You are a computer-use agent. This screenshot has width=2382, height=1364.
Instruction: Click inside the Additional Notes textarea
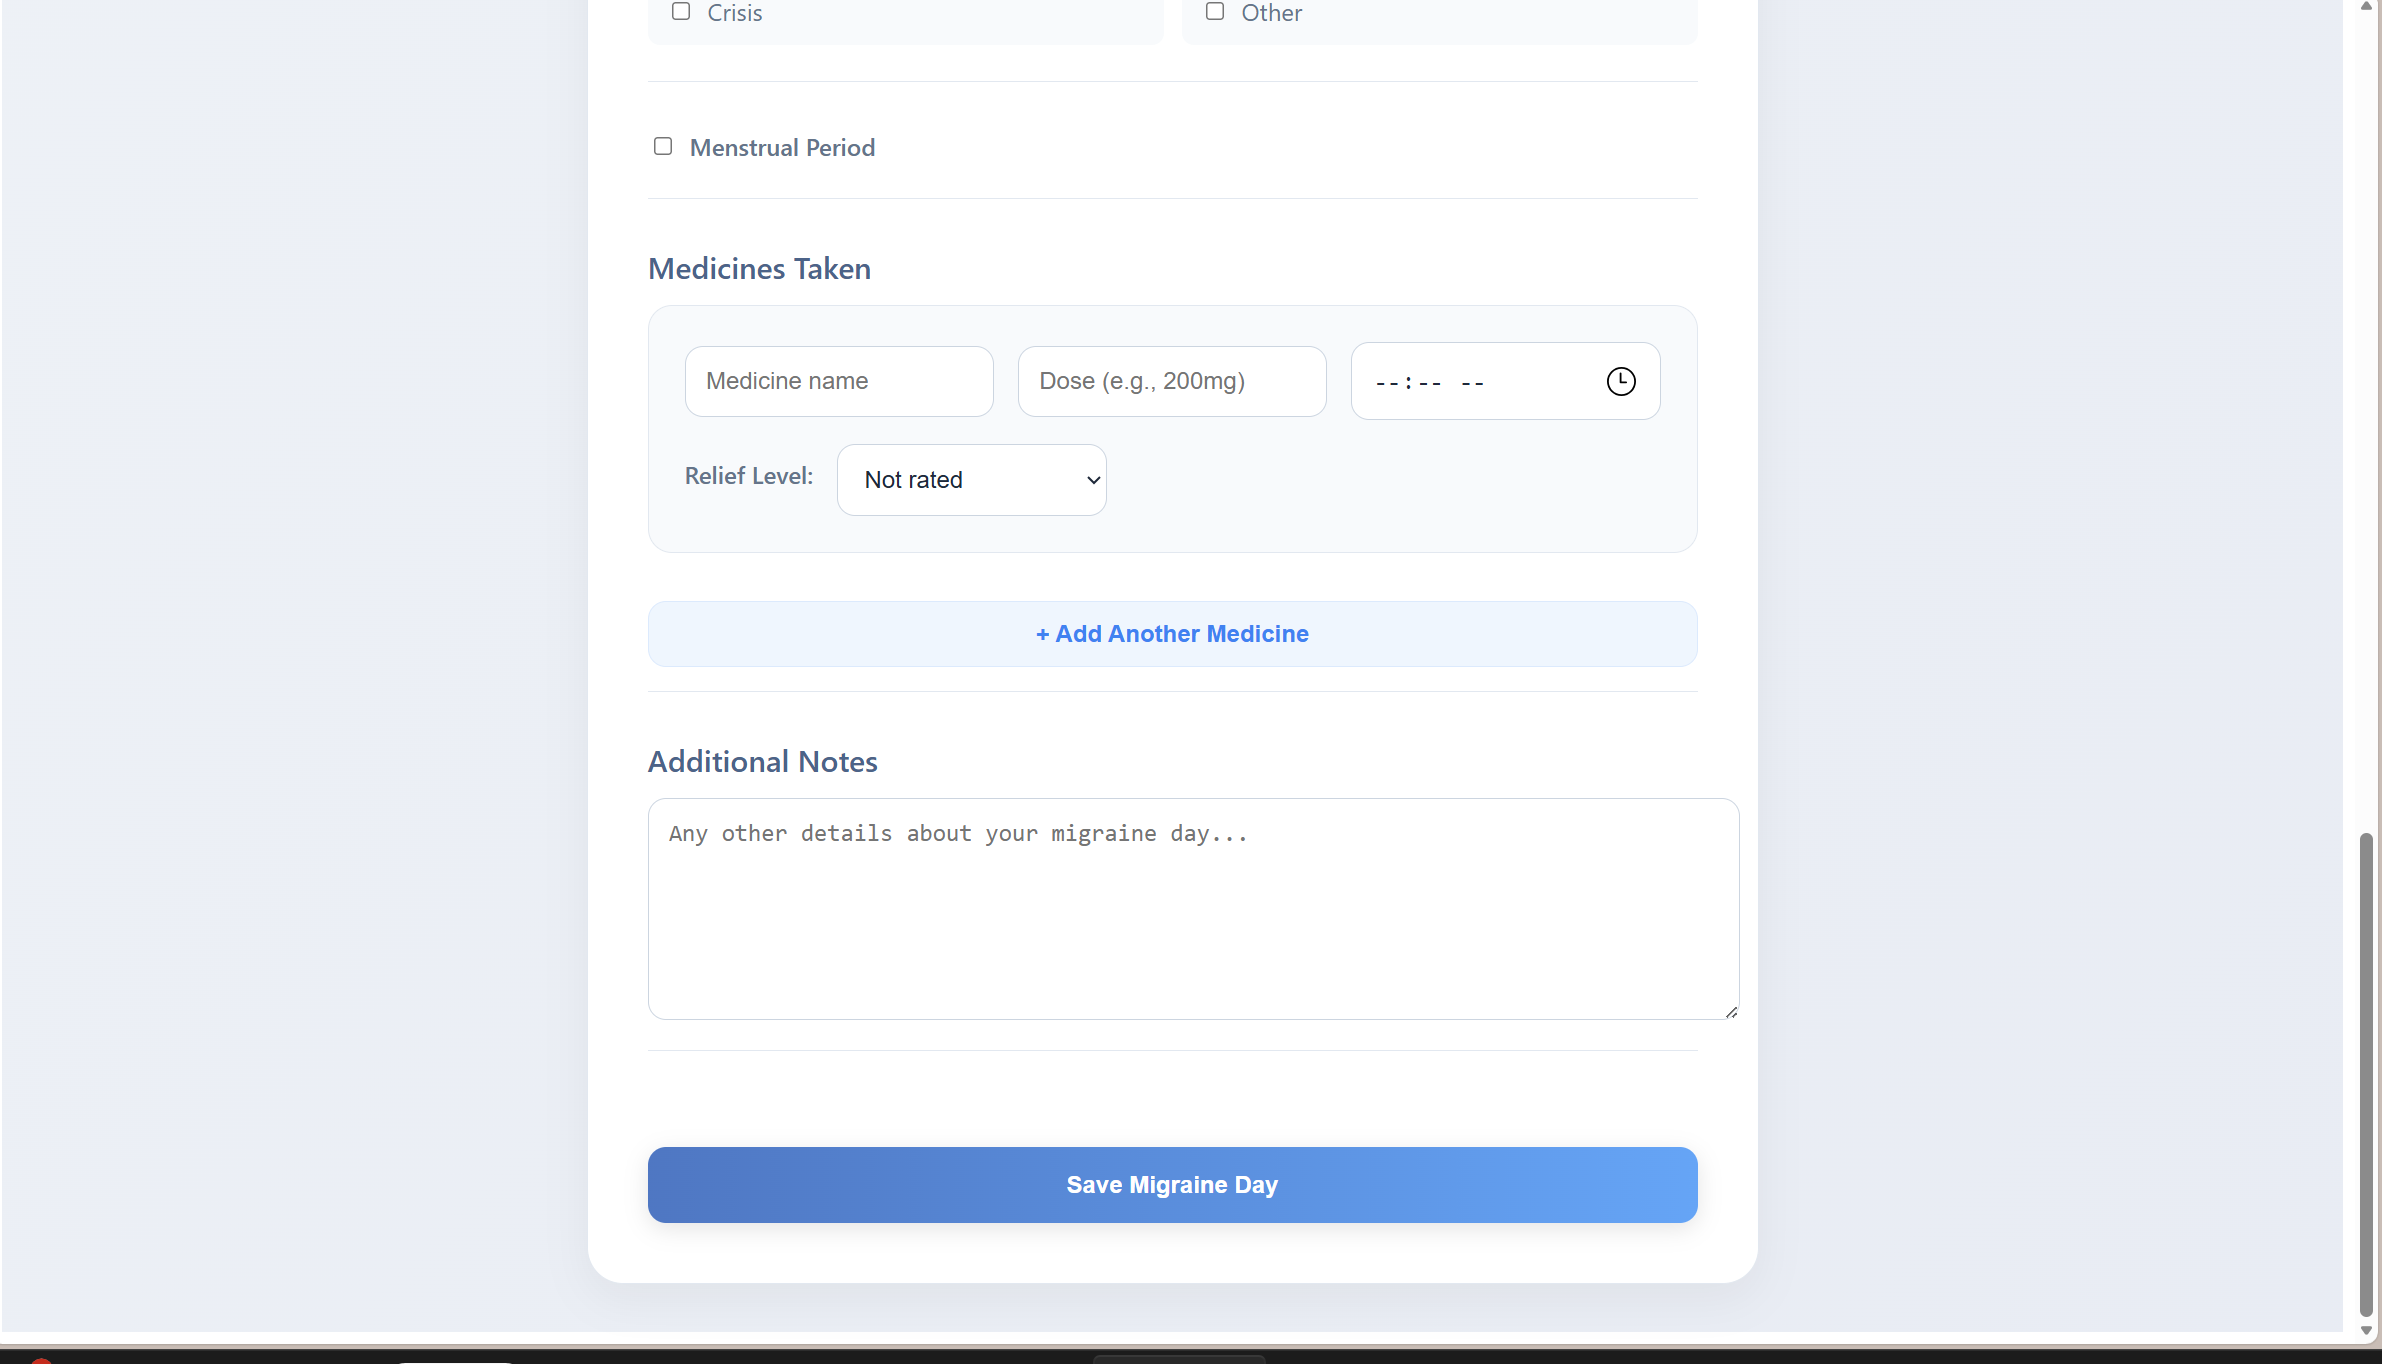coord(1193,909)
